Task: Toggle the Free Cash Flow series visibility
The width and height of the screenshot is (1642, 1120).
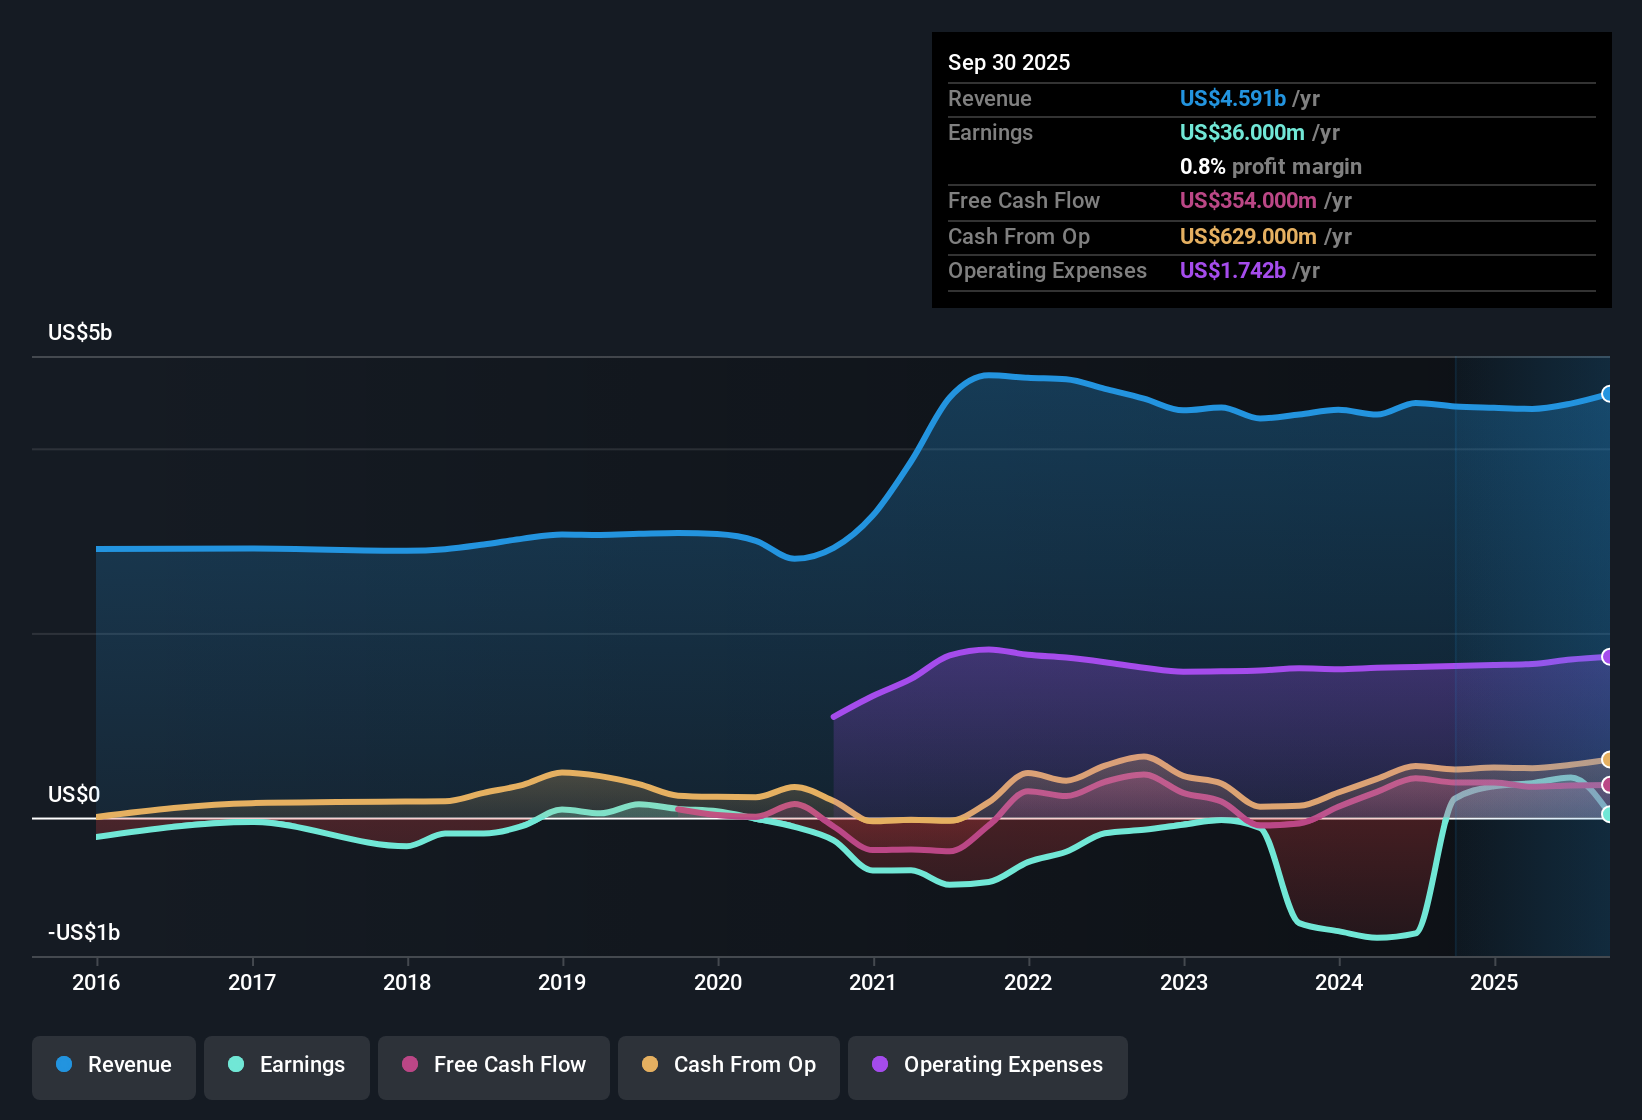Action: tap(493, 1065)
